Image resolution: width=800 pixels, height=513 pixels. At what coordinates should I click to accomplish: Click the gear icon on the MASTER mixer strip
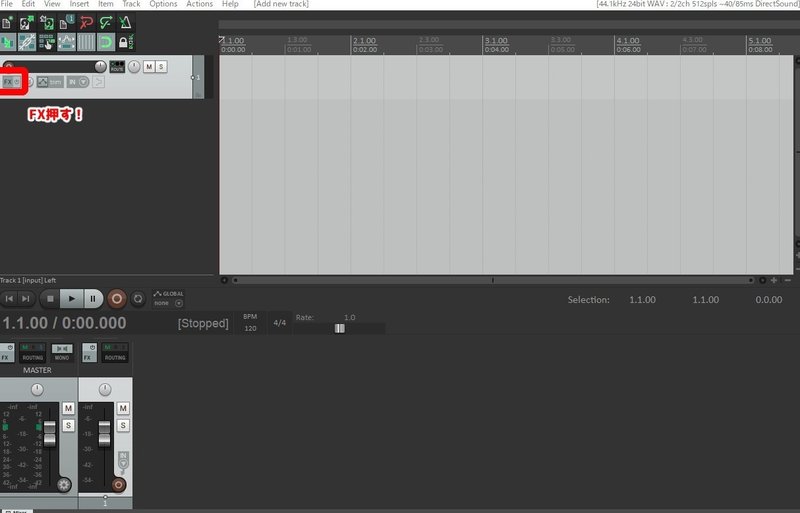click(x=64, y=484)
